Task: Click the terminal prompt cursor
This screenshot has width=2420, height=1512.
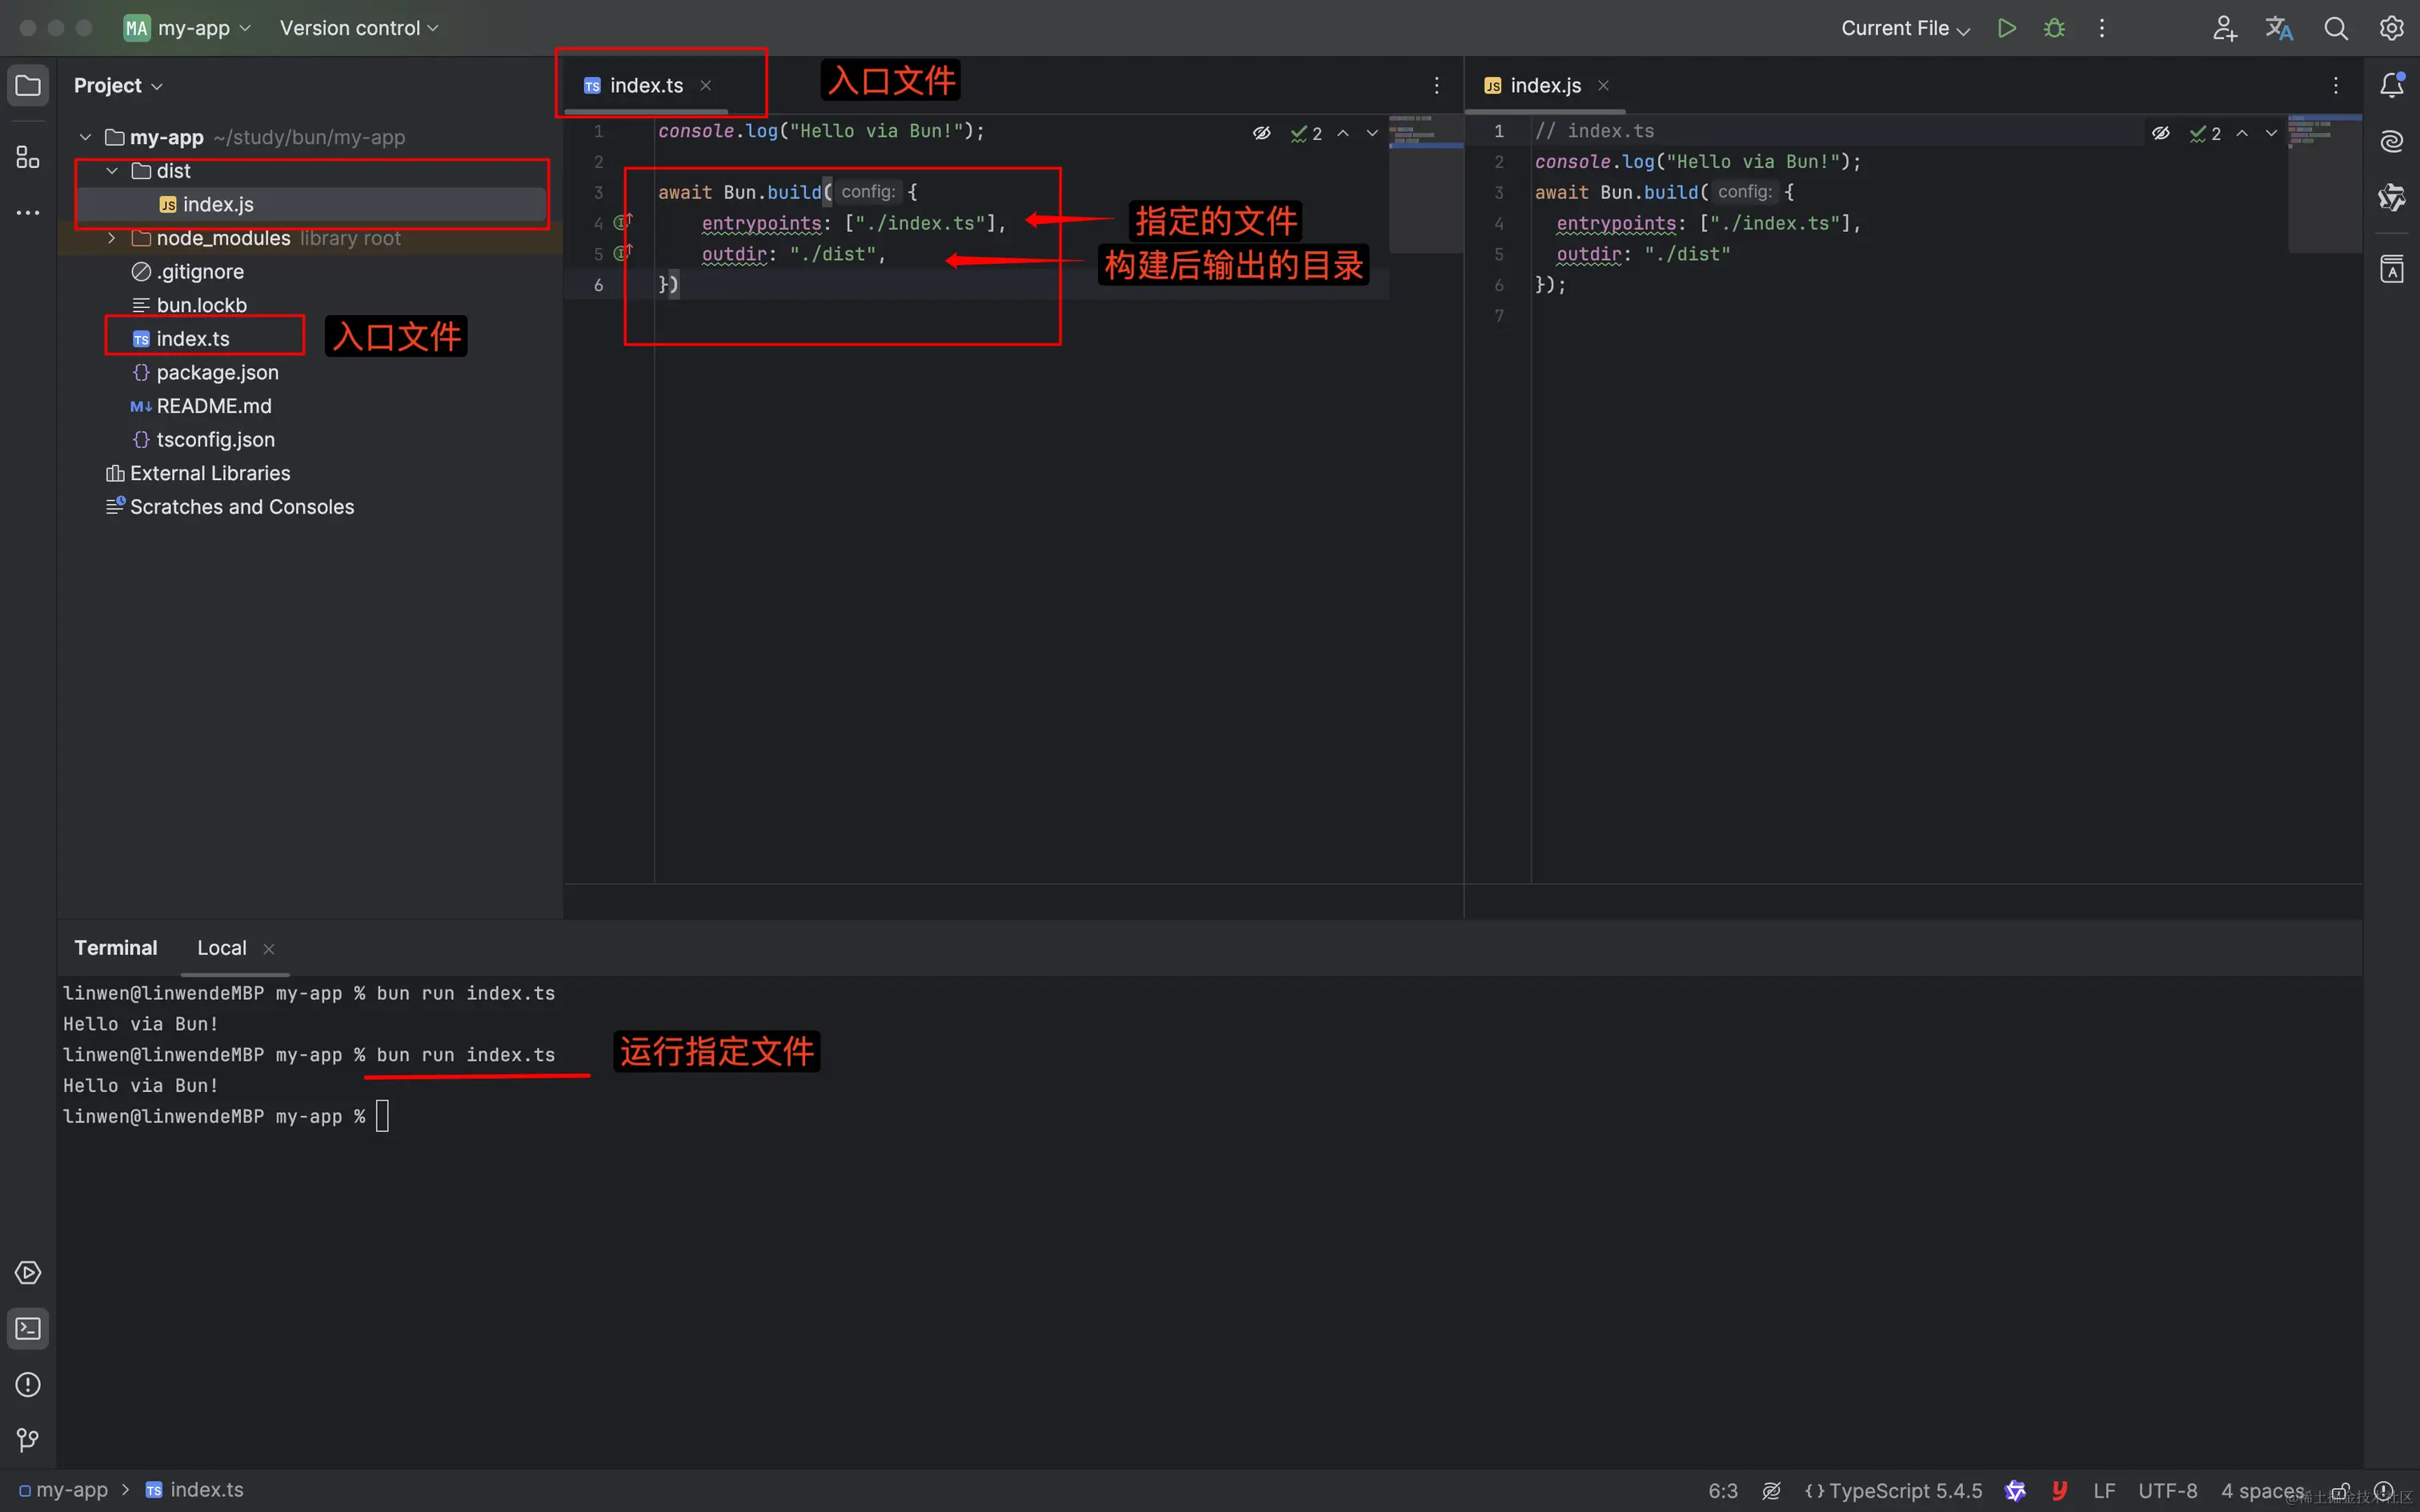Action: pyautogui.click(x=382, y=1116)
